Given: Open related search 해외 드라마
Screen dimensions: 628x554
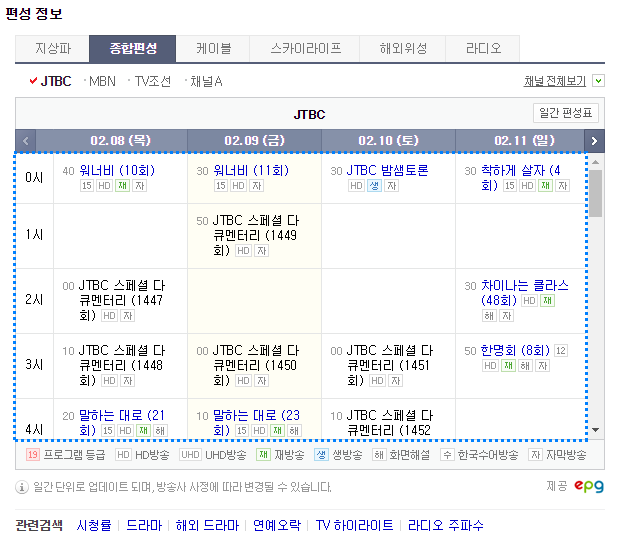Looking at the screenshot, I should [207, 525].
